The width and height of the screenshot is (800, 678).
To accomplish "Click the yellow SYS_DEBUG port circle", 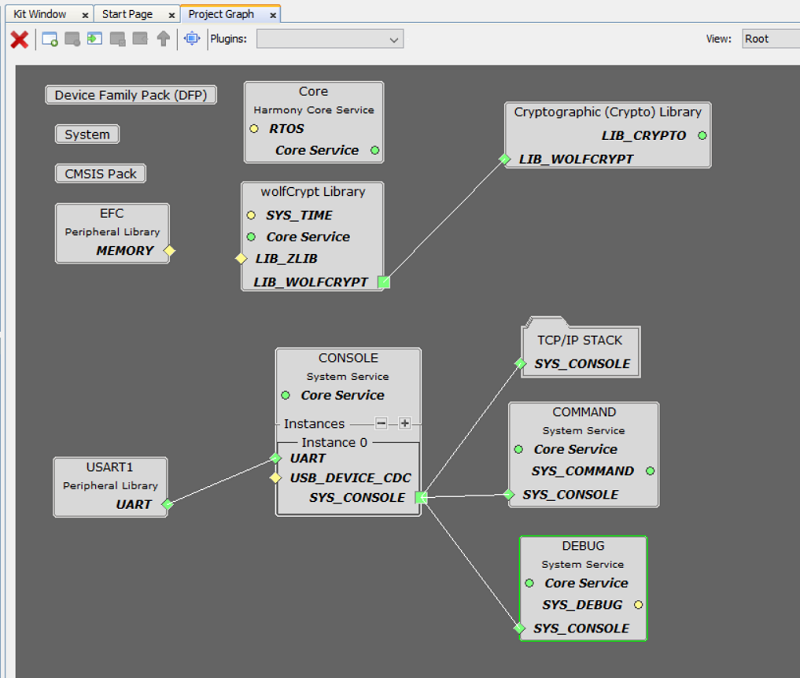I will [x=638, y=605].
